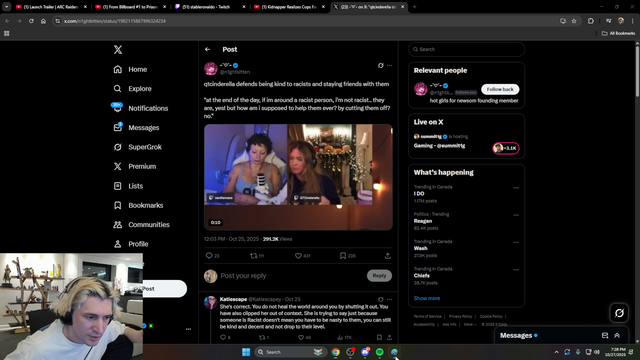Click reply icon on main post
Image resolution: width=640 pixels, height=360 pixels.
(x=209, y=256)
